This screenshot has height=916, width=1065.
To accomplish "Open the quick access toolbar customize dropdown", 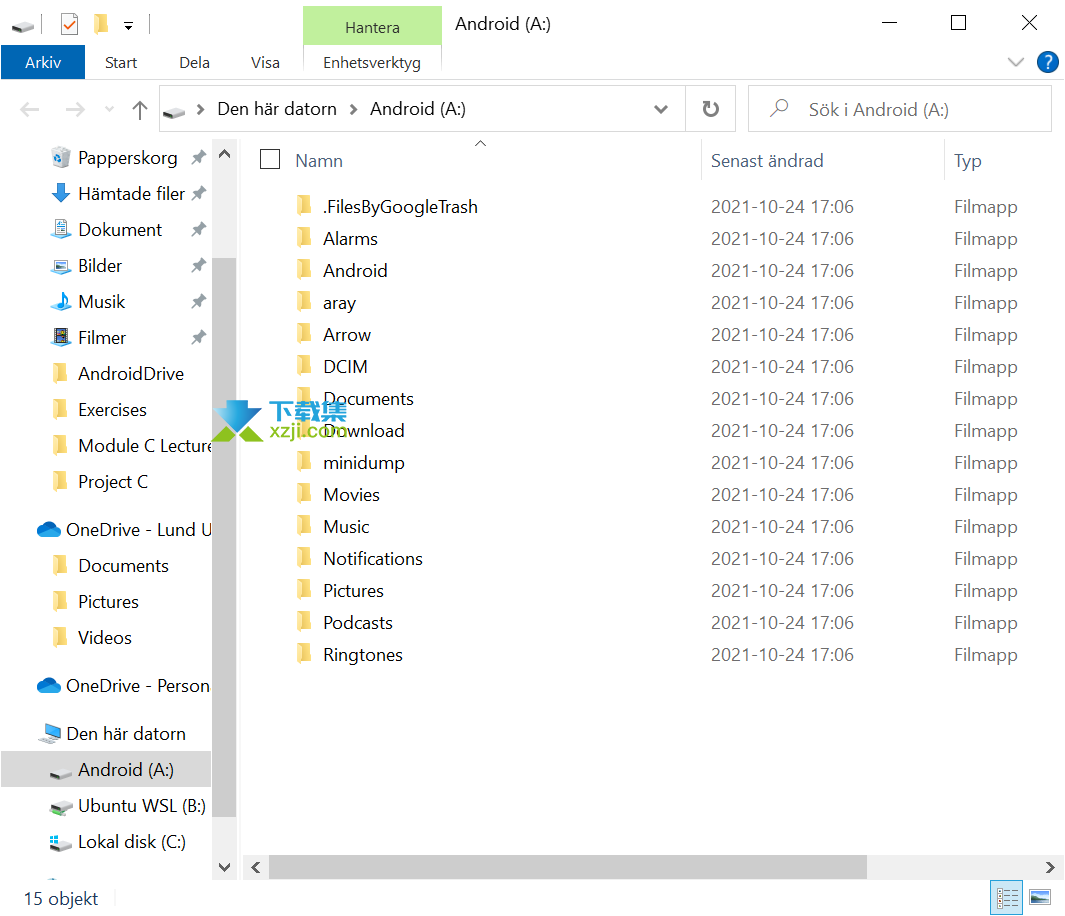I will tap(128, 25).
